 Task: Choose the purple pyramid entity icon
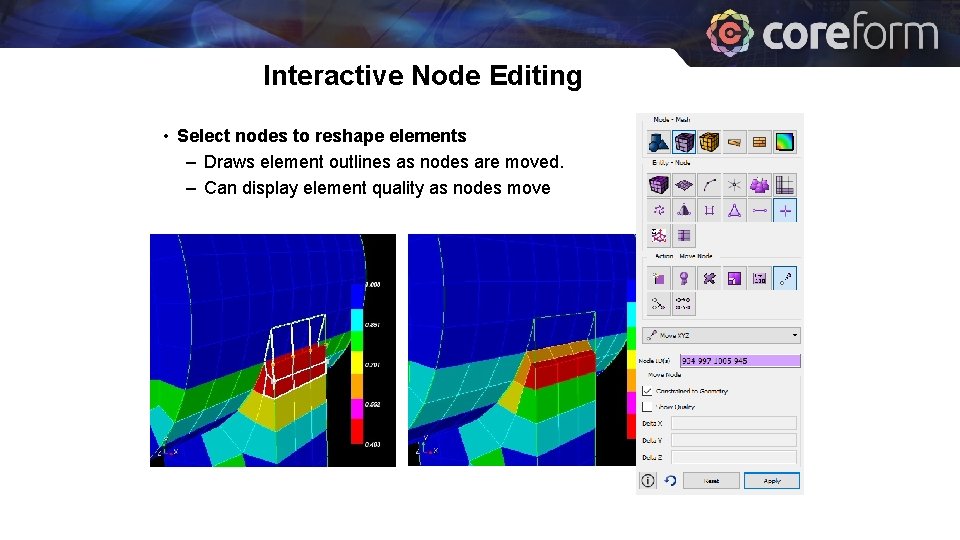[x=683, y=210]
